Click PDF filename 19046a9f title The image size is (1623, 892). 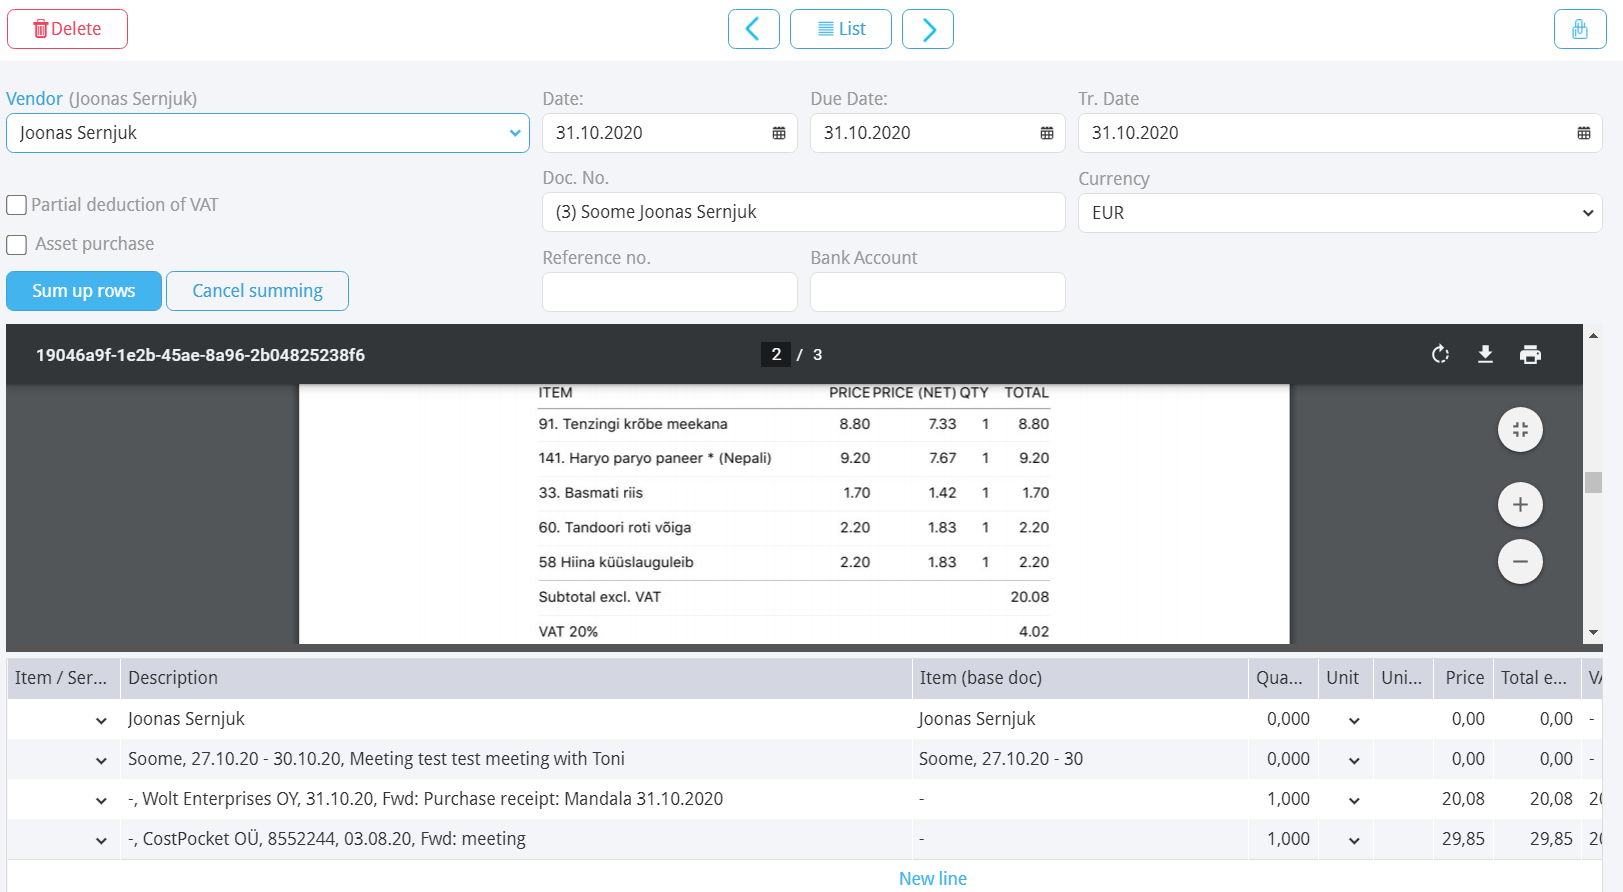coord(200,355)
